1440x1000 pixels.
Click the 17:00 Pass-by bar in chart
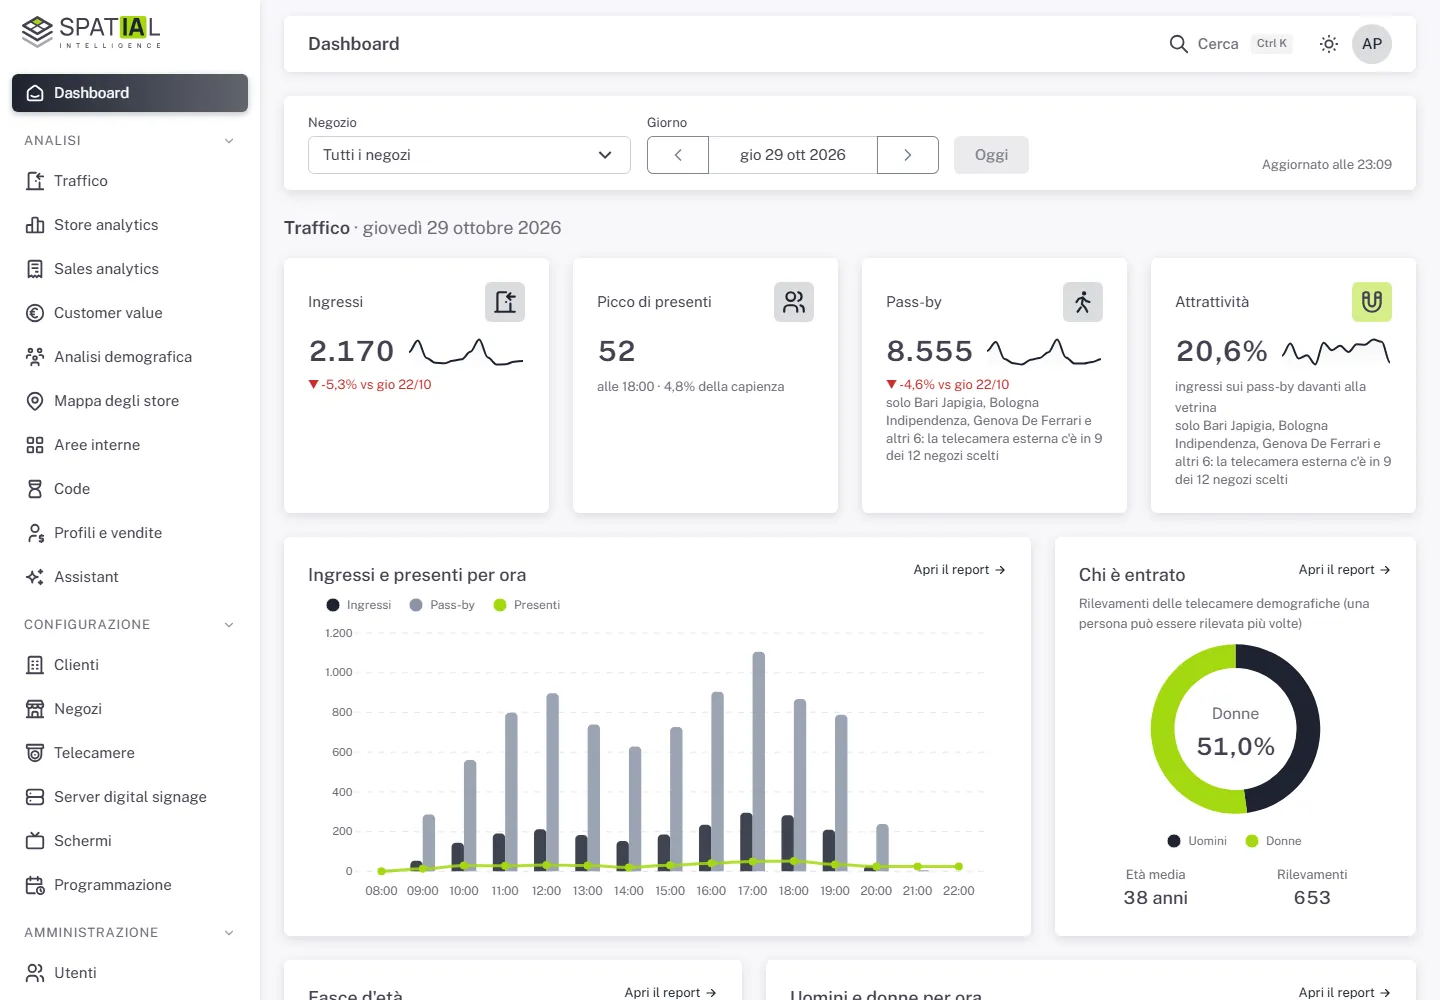click(759, 761)
